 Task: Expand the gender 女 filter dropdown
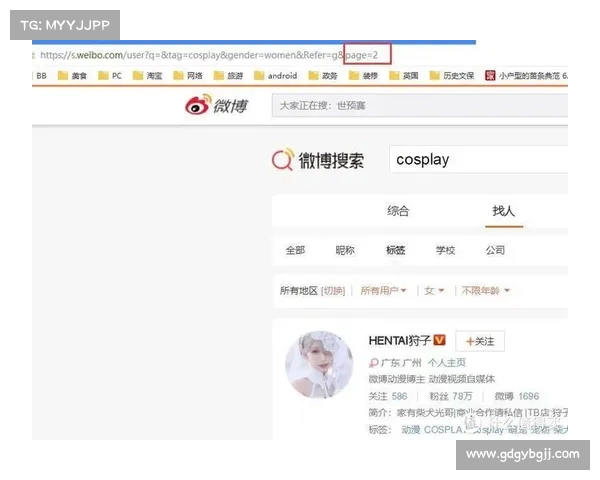click(434, 291)
